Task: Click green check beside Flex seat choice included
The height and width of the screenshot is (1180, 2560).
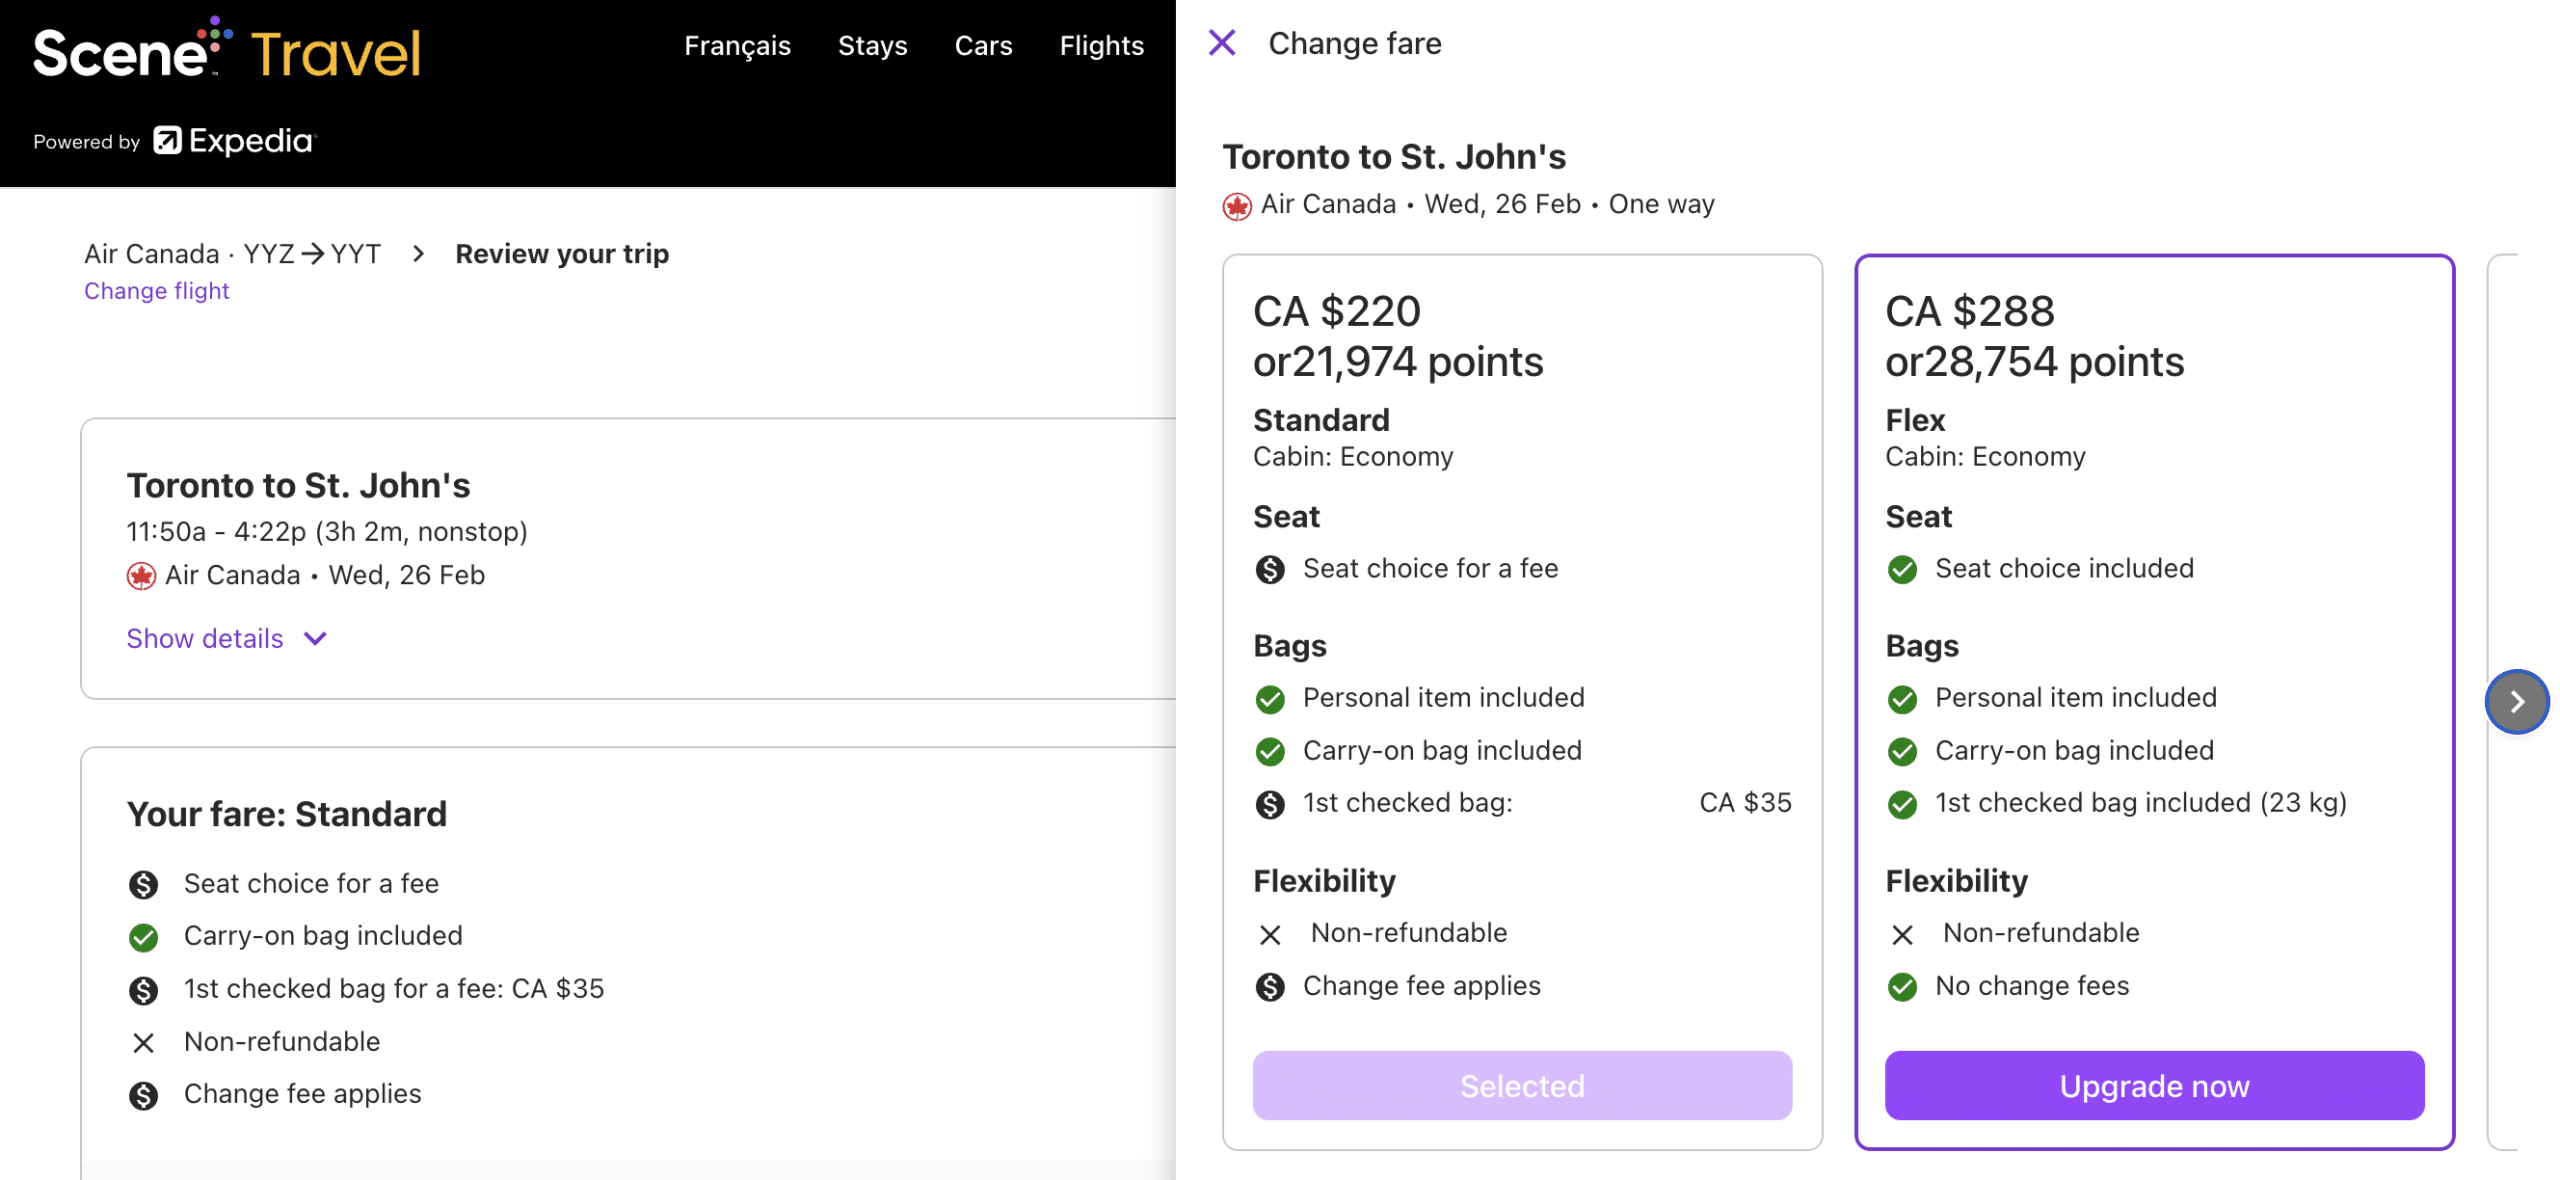Action: pyautogui.click(x=1901, y=569)
